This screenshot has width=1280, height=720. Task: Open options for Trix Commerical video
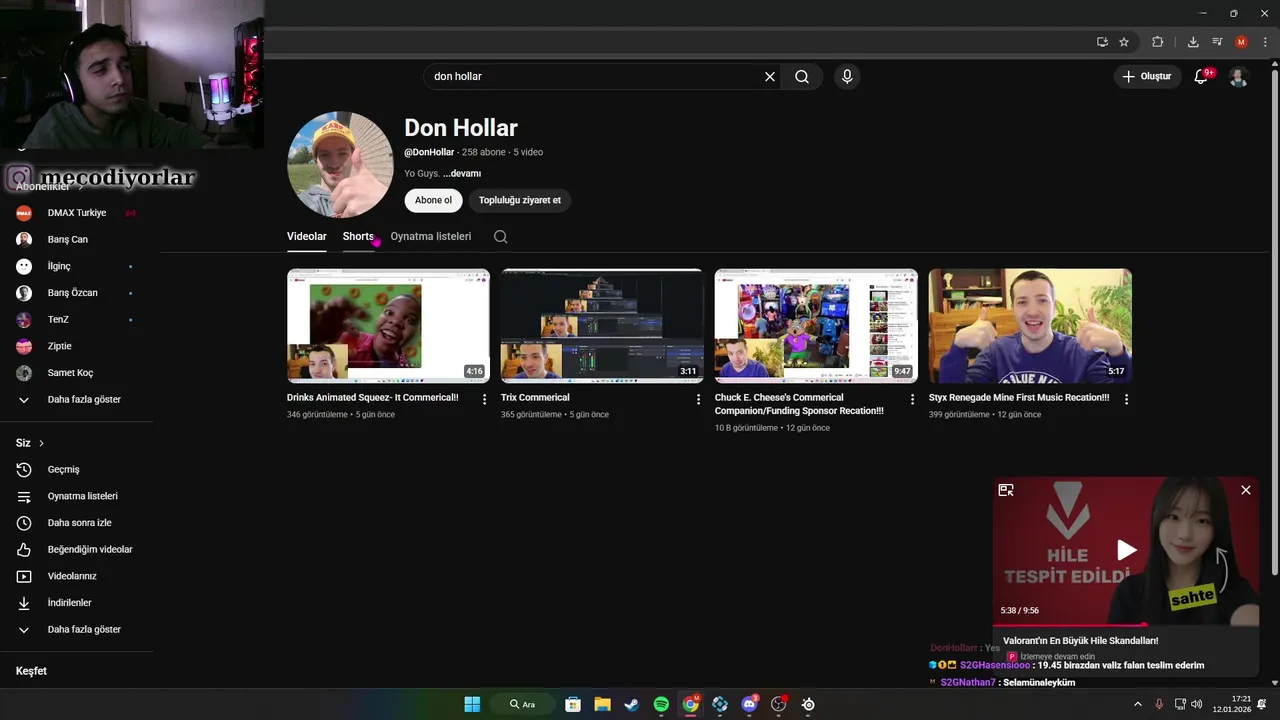coord(699,399)
